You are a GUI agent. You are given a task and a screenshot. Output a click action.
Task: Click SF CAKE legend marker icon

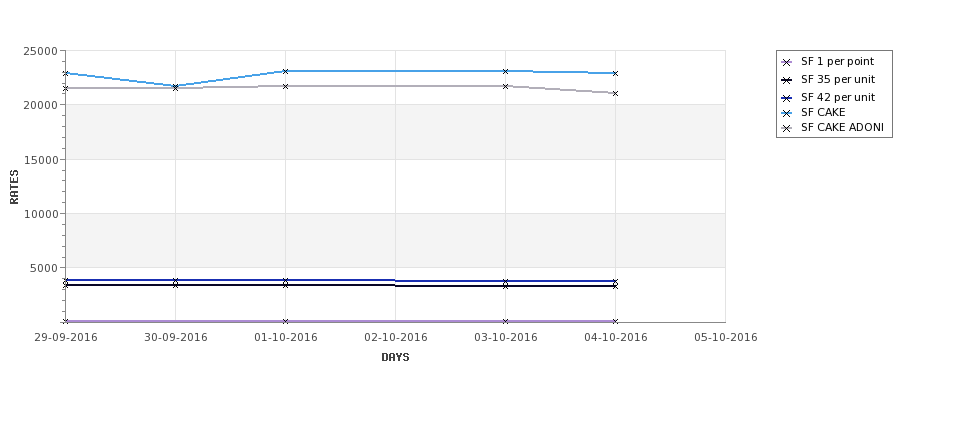coord(787,113)
